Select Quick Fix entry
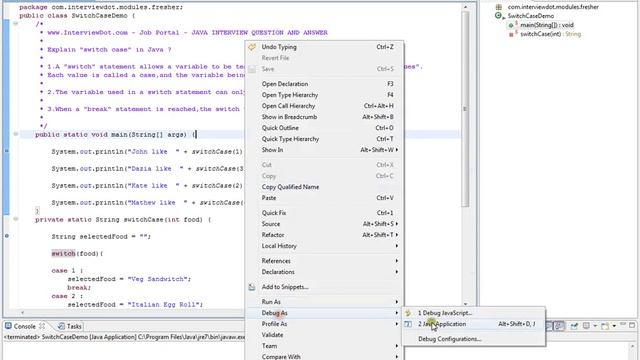 (324, 213)
